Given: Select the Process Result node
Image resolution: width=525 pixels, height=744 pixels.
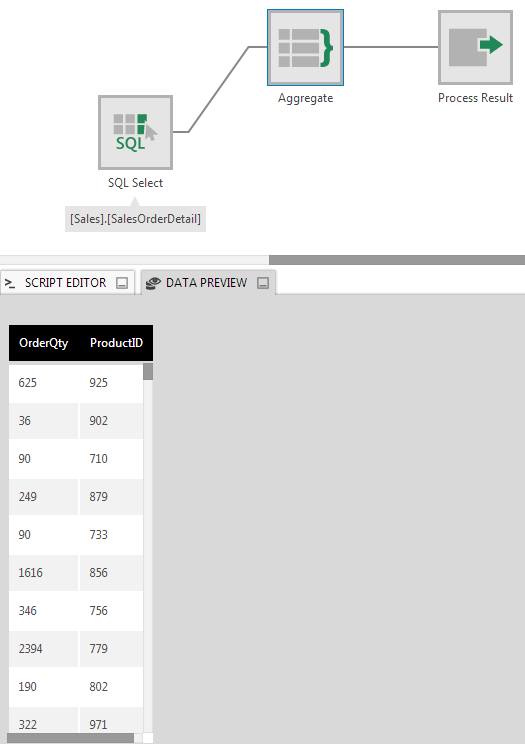Looking at the screenshot, I should 475,47.
